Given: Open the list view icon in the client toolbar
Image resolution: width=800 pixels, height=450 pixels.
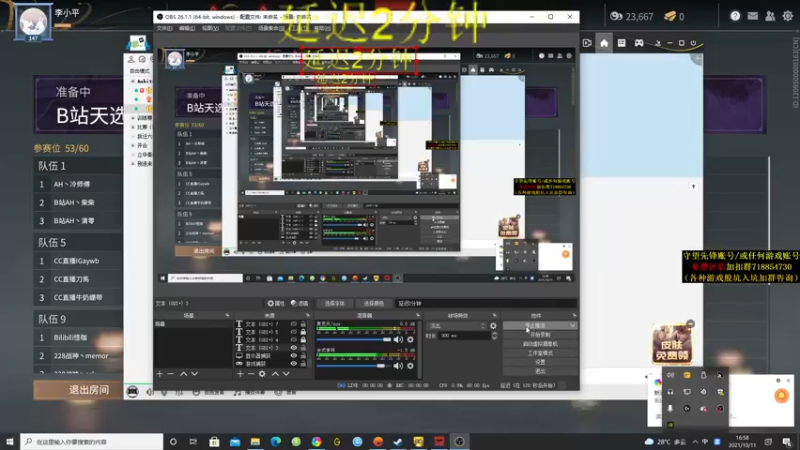Looking at the screenshot, I should 621,43.
